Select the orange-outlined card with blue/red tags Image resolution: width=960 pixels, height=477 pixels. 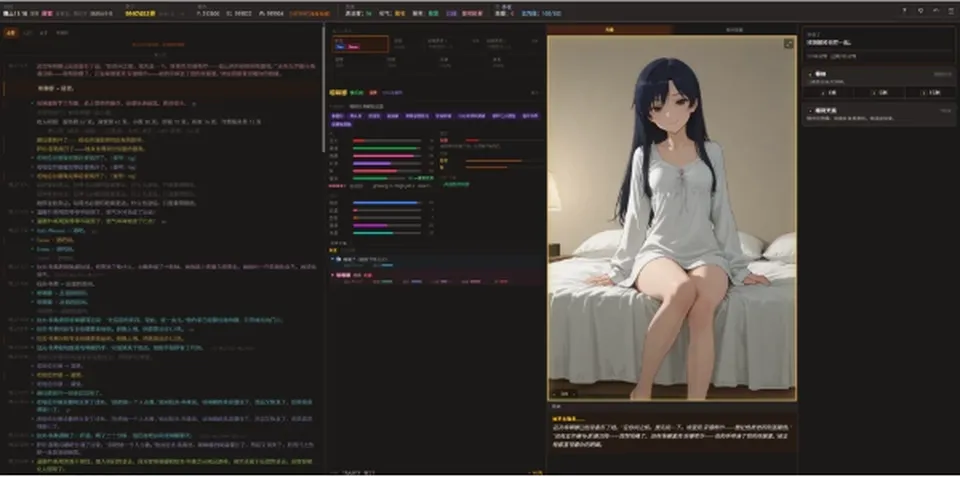360,44
